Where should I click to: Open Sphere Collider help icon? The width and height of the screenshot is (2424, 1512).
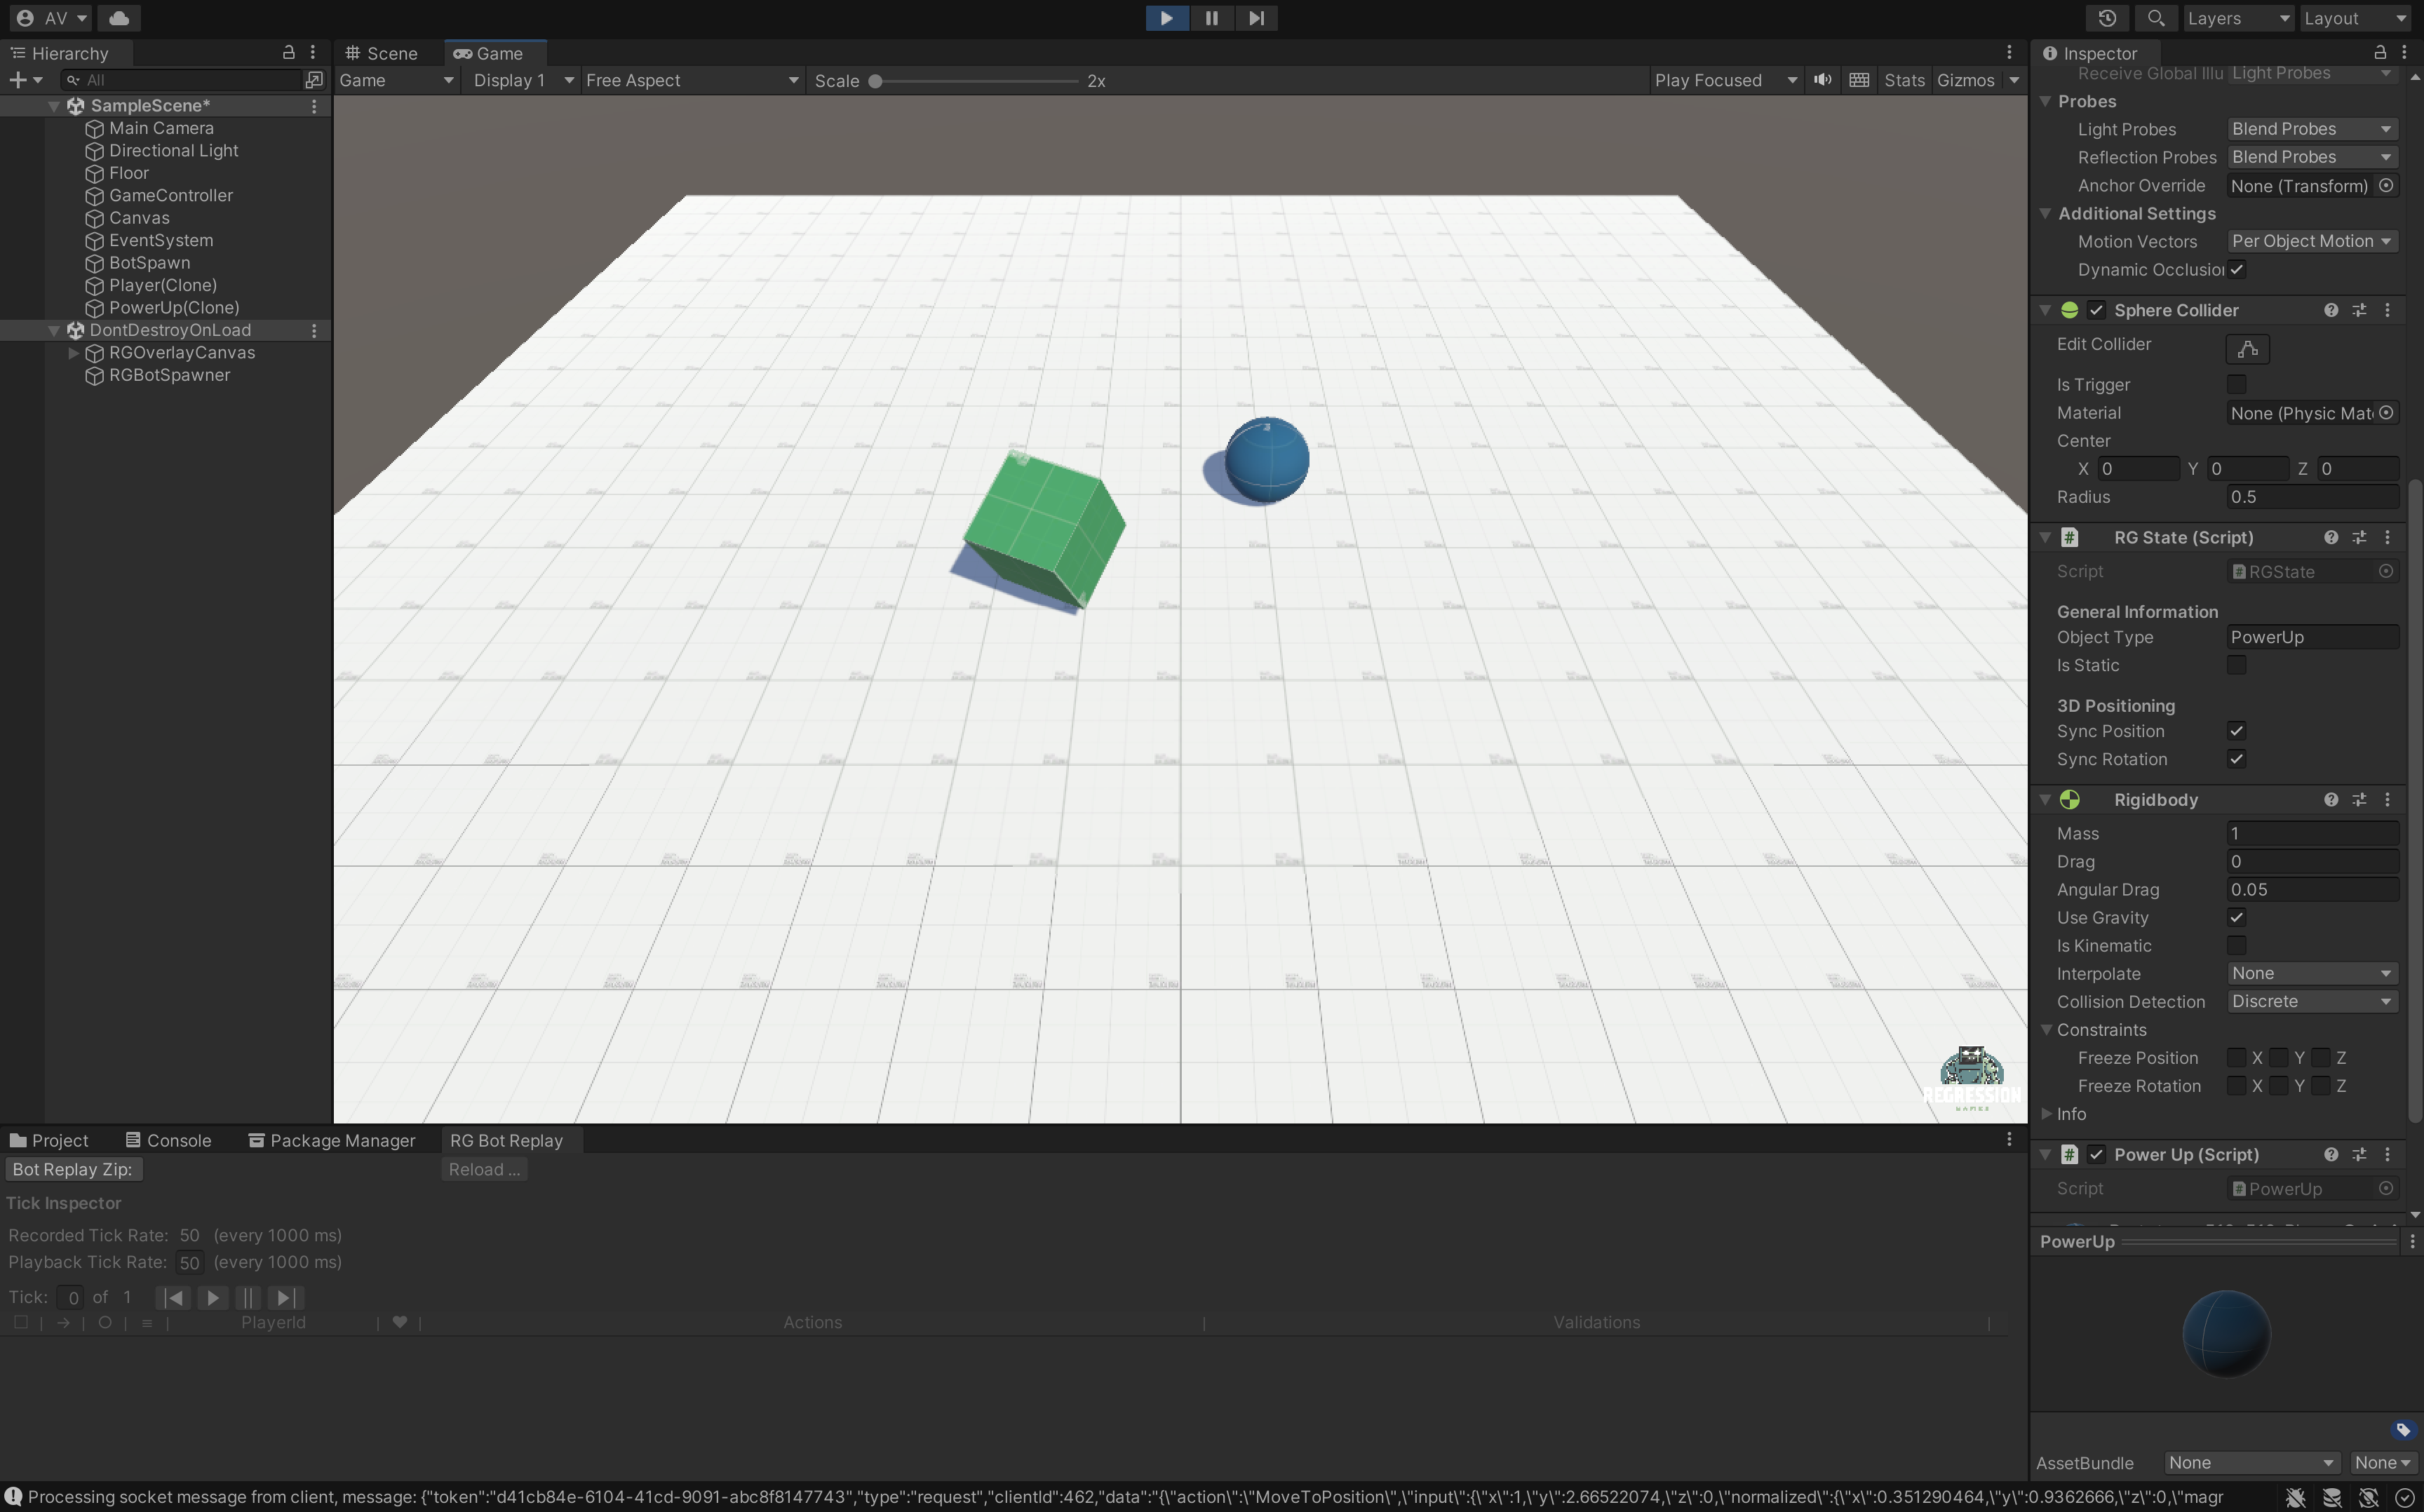pos(2331,310)
